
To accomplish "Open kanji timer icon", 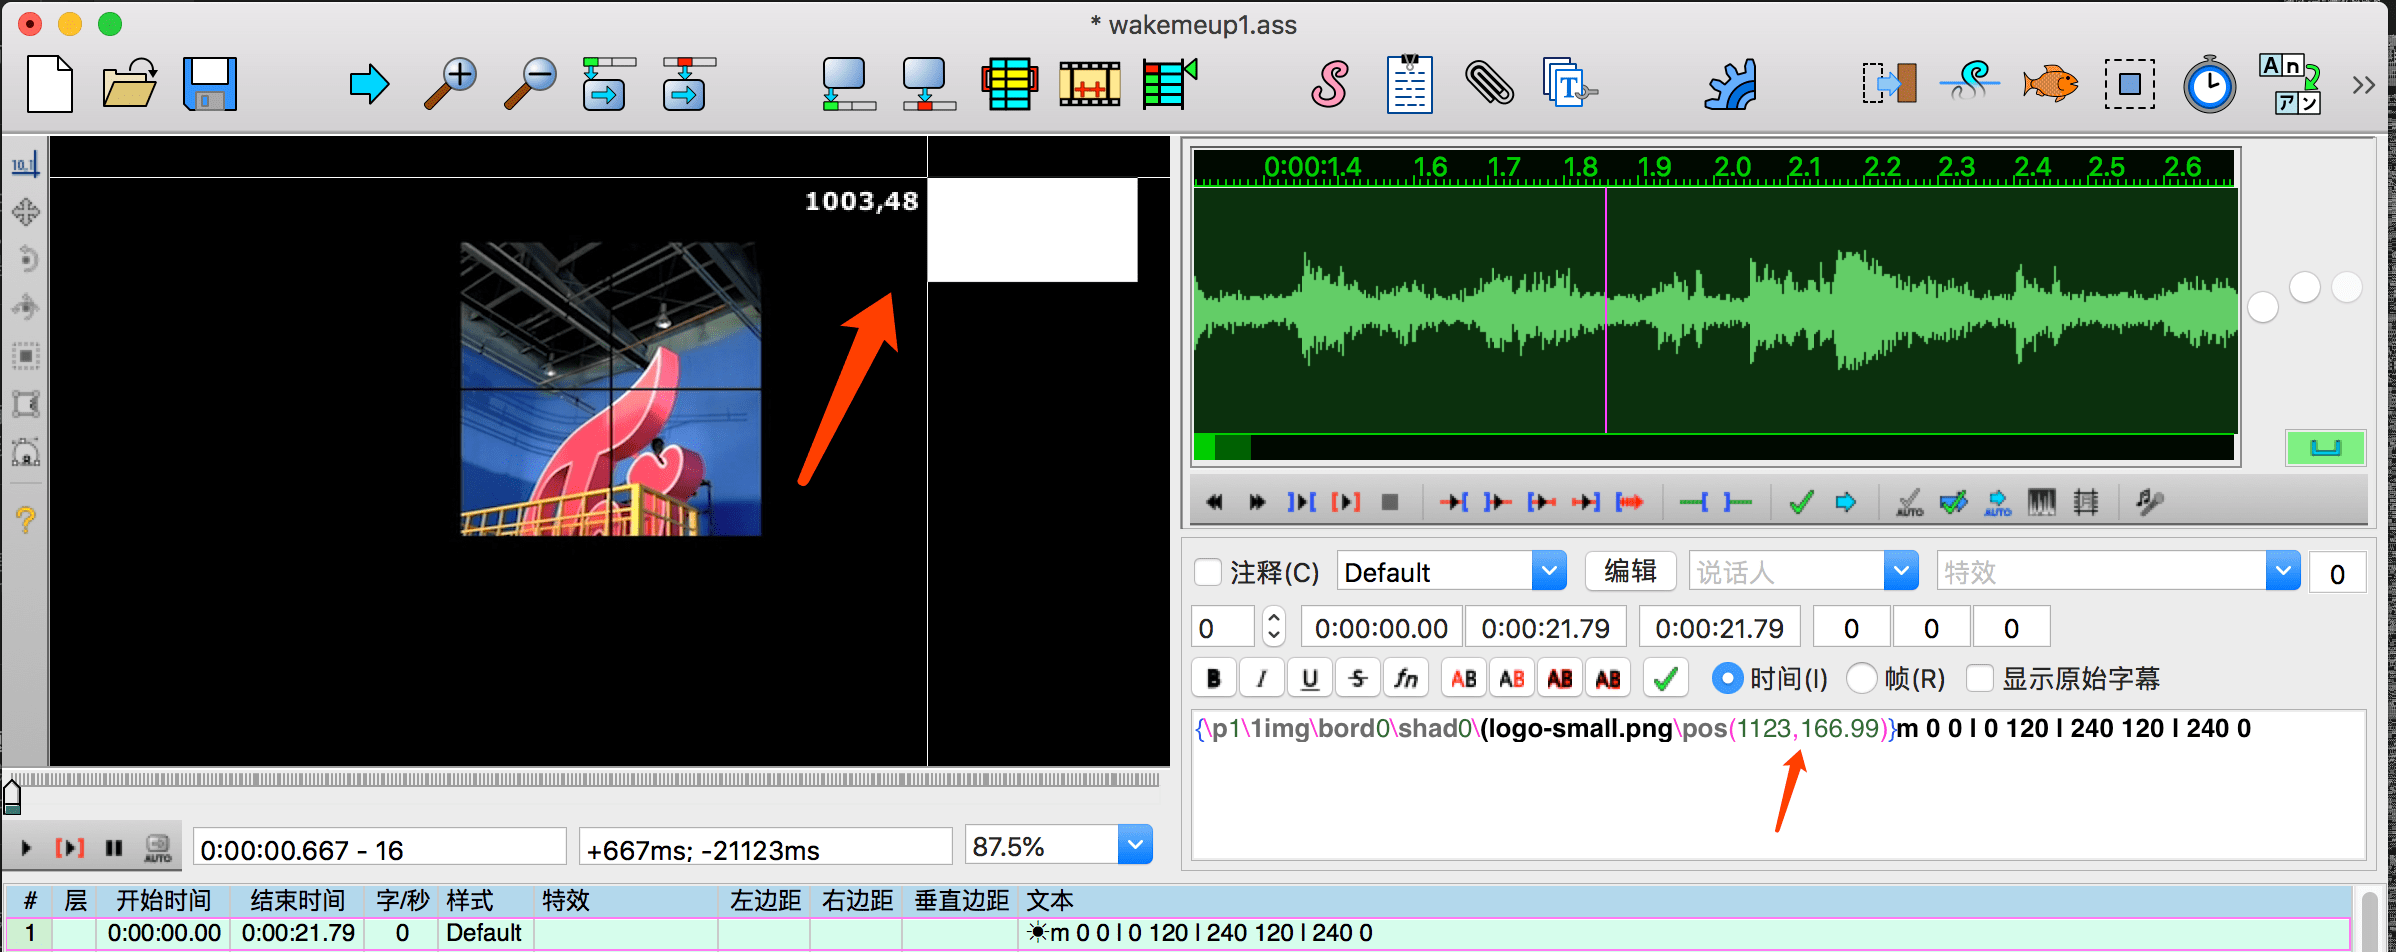I will coord(2290,84).
